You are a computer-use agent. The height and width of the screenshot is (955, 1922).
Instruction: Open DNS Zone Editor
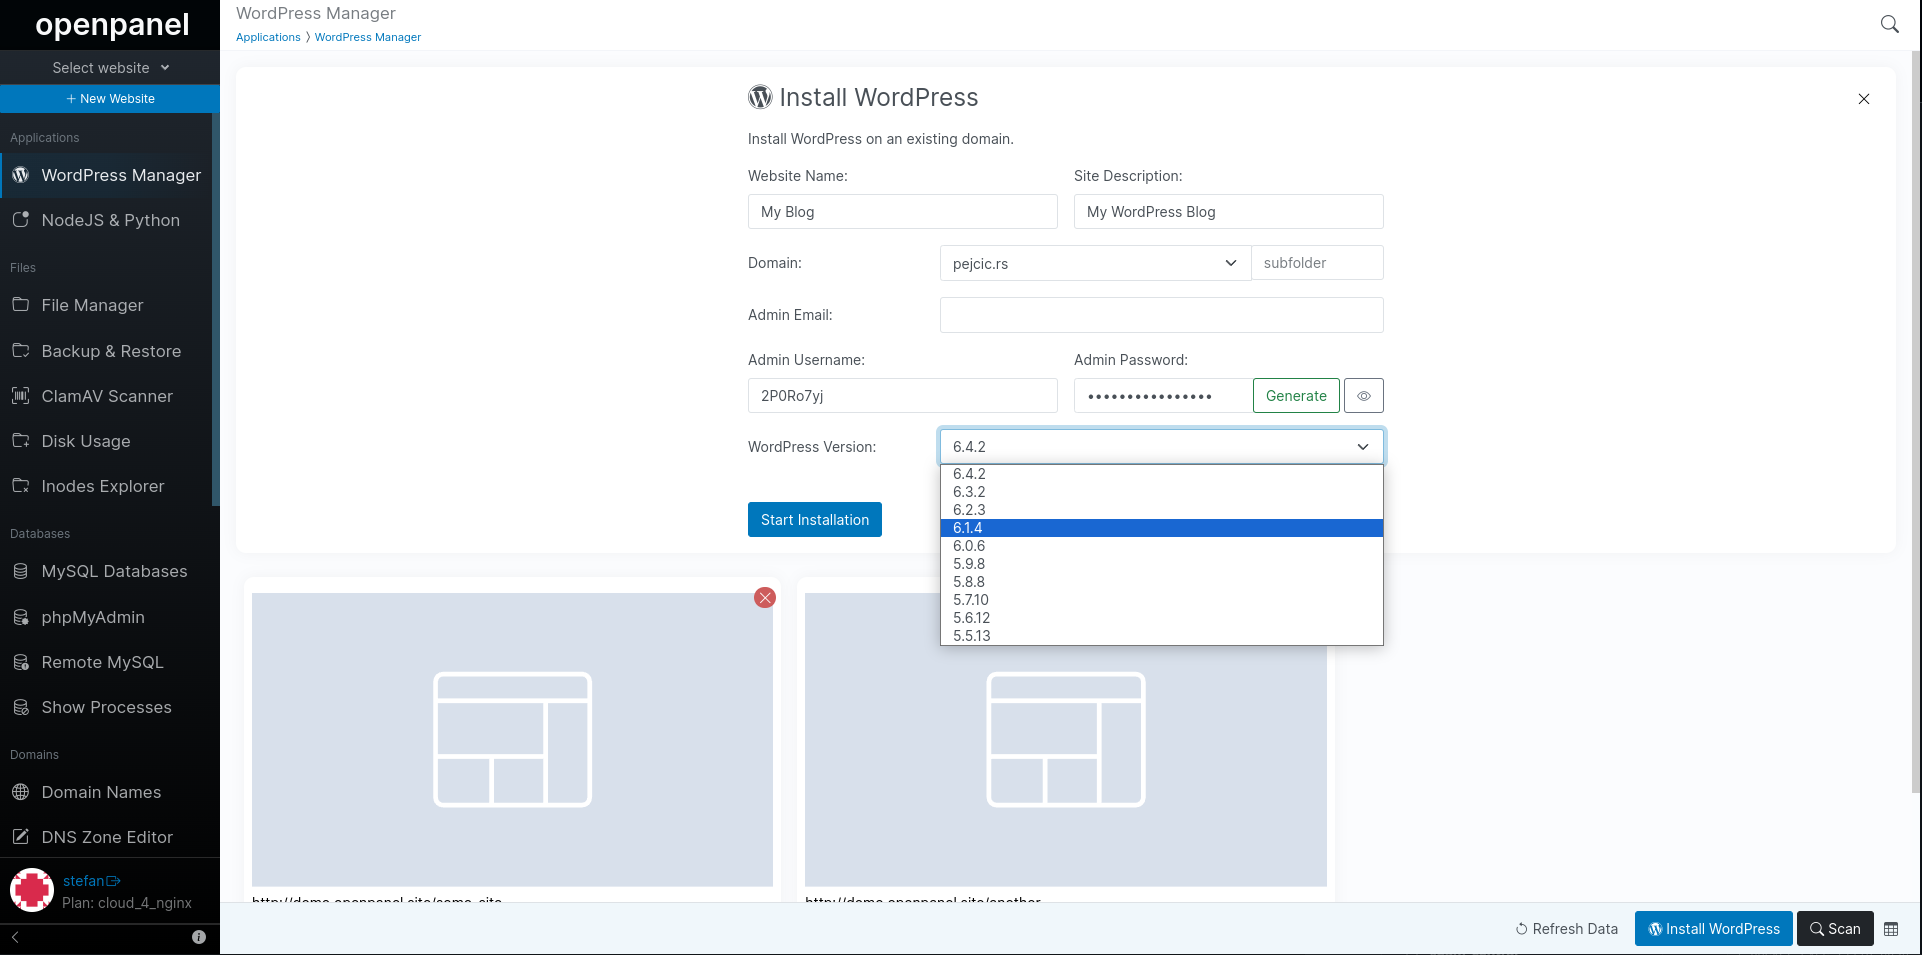(108, 837)
